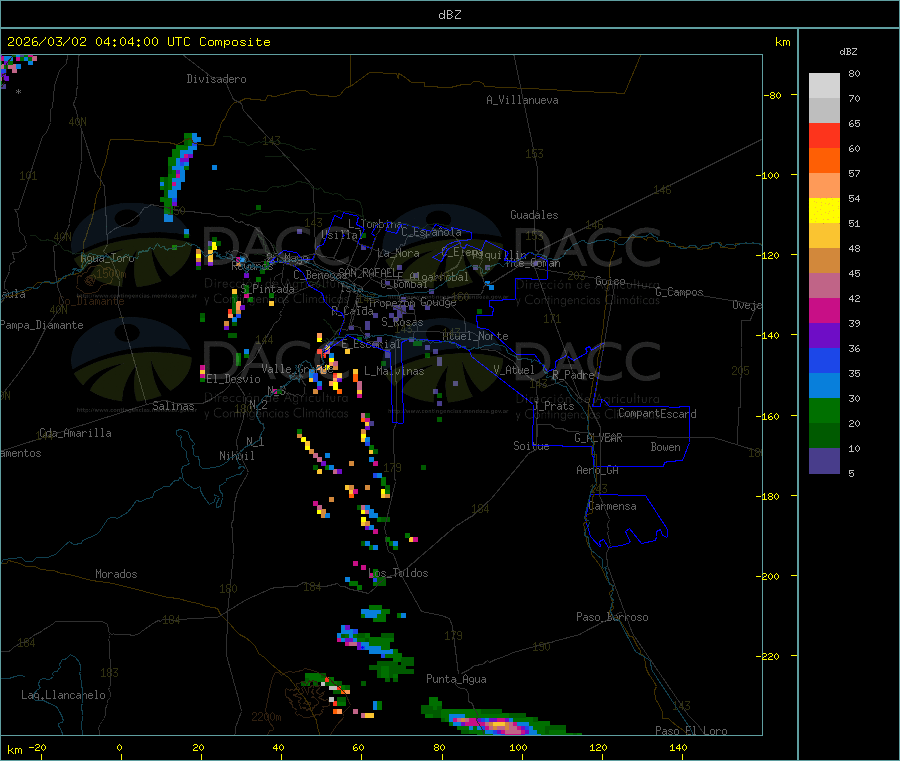Click the Punta_Agua map label
Screen dimensions: 900x761
tap(456, 679)
